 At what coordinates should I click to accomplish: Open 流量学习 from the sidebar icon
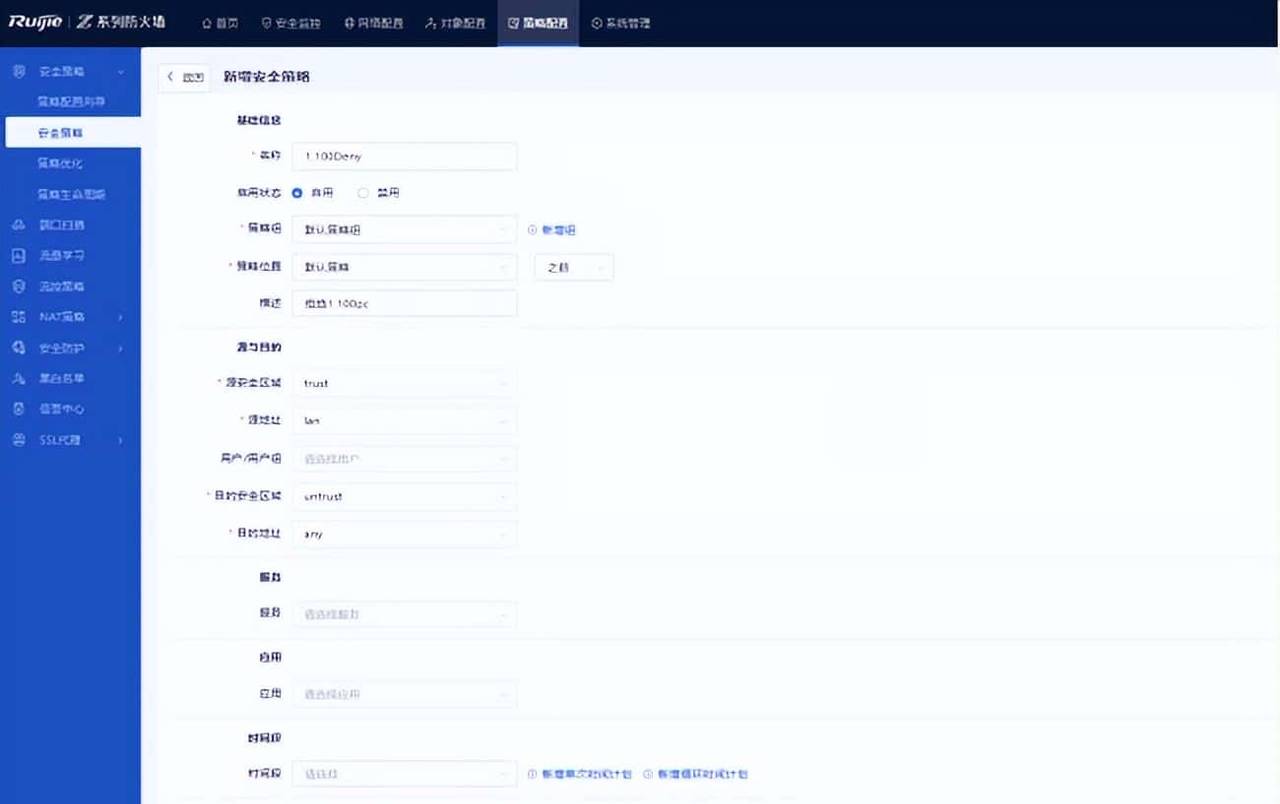pos(17,255)
